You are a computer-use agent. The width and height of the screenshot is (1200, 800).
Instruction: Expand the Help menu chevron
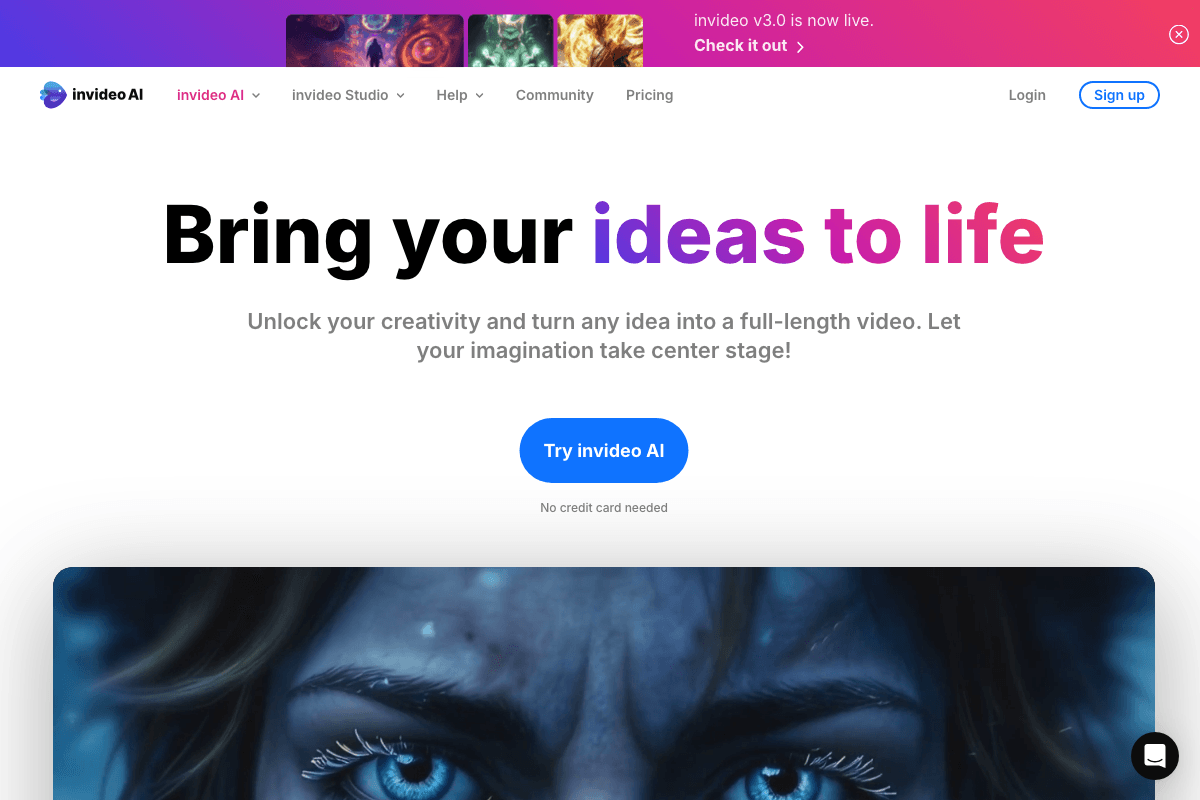tap(479, 96)
